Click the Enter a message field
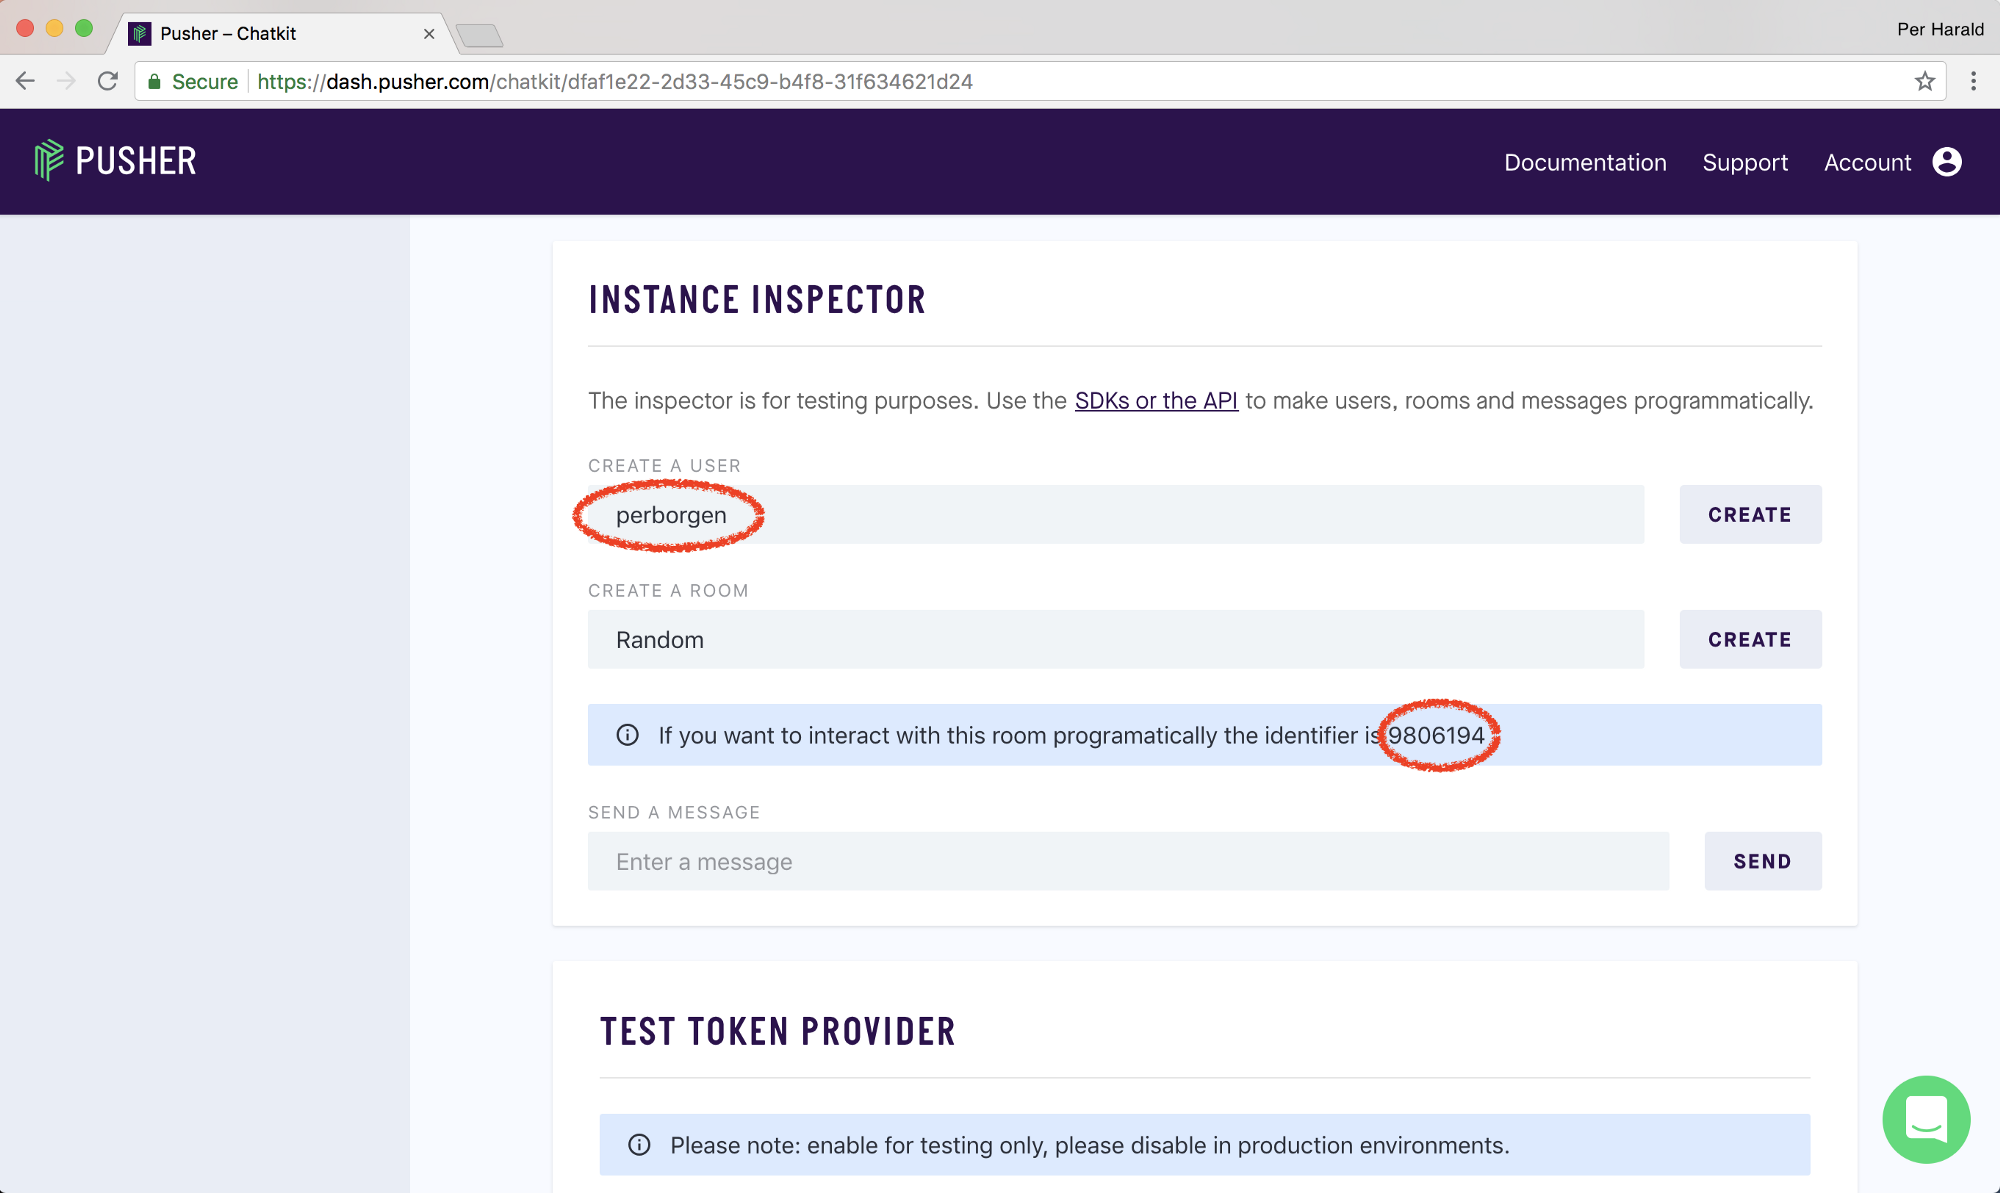The width and height of the screenshot is (2000, 1193). click(1128, 861)
